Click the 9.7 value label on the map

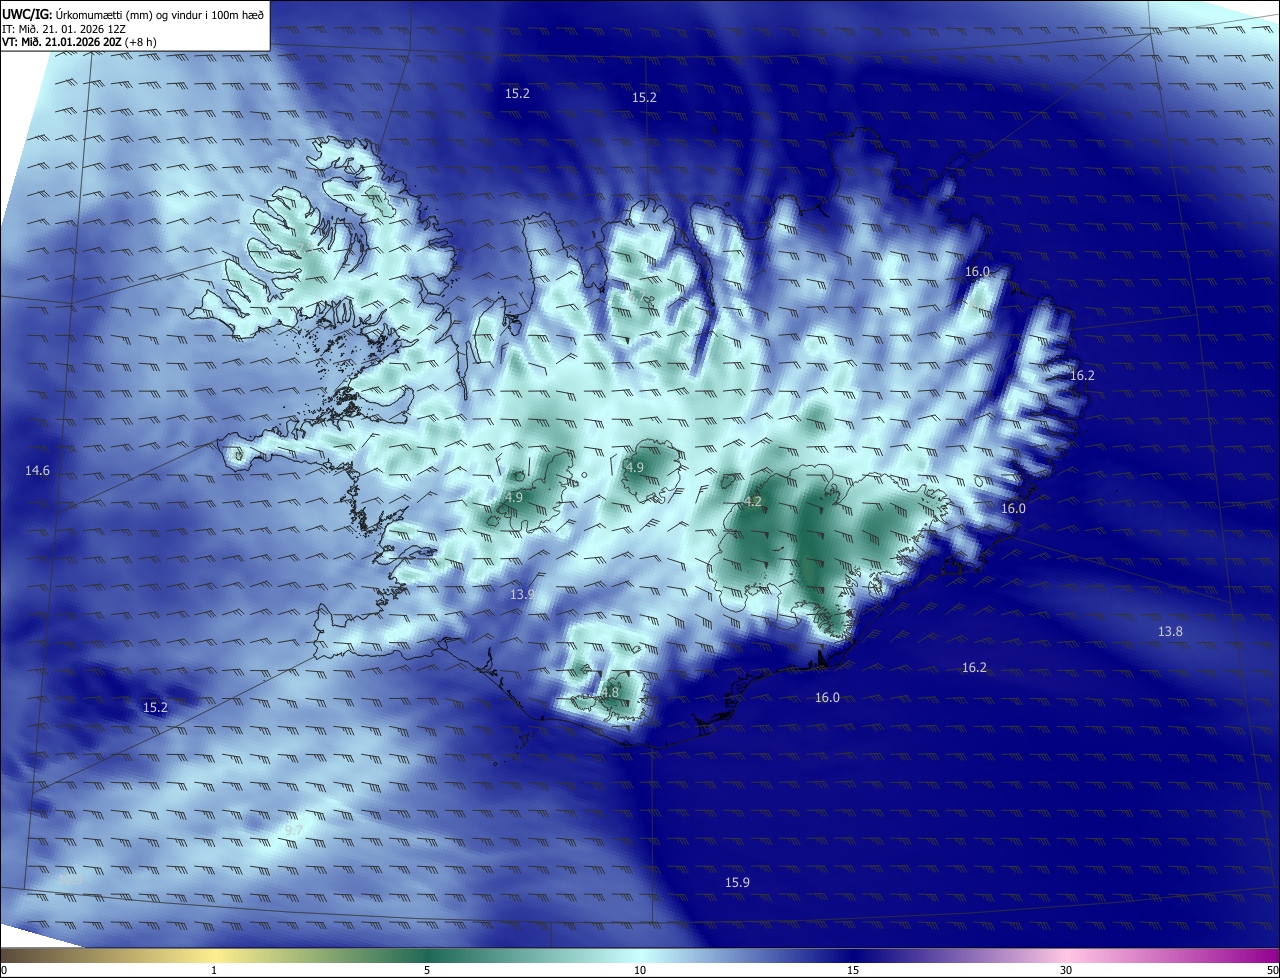click(x=293, y=831)
